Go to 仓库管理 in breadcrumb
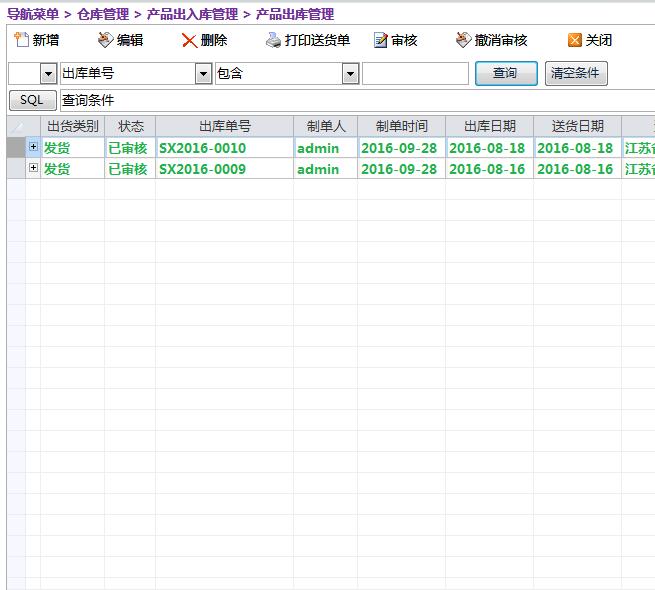 103,14
